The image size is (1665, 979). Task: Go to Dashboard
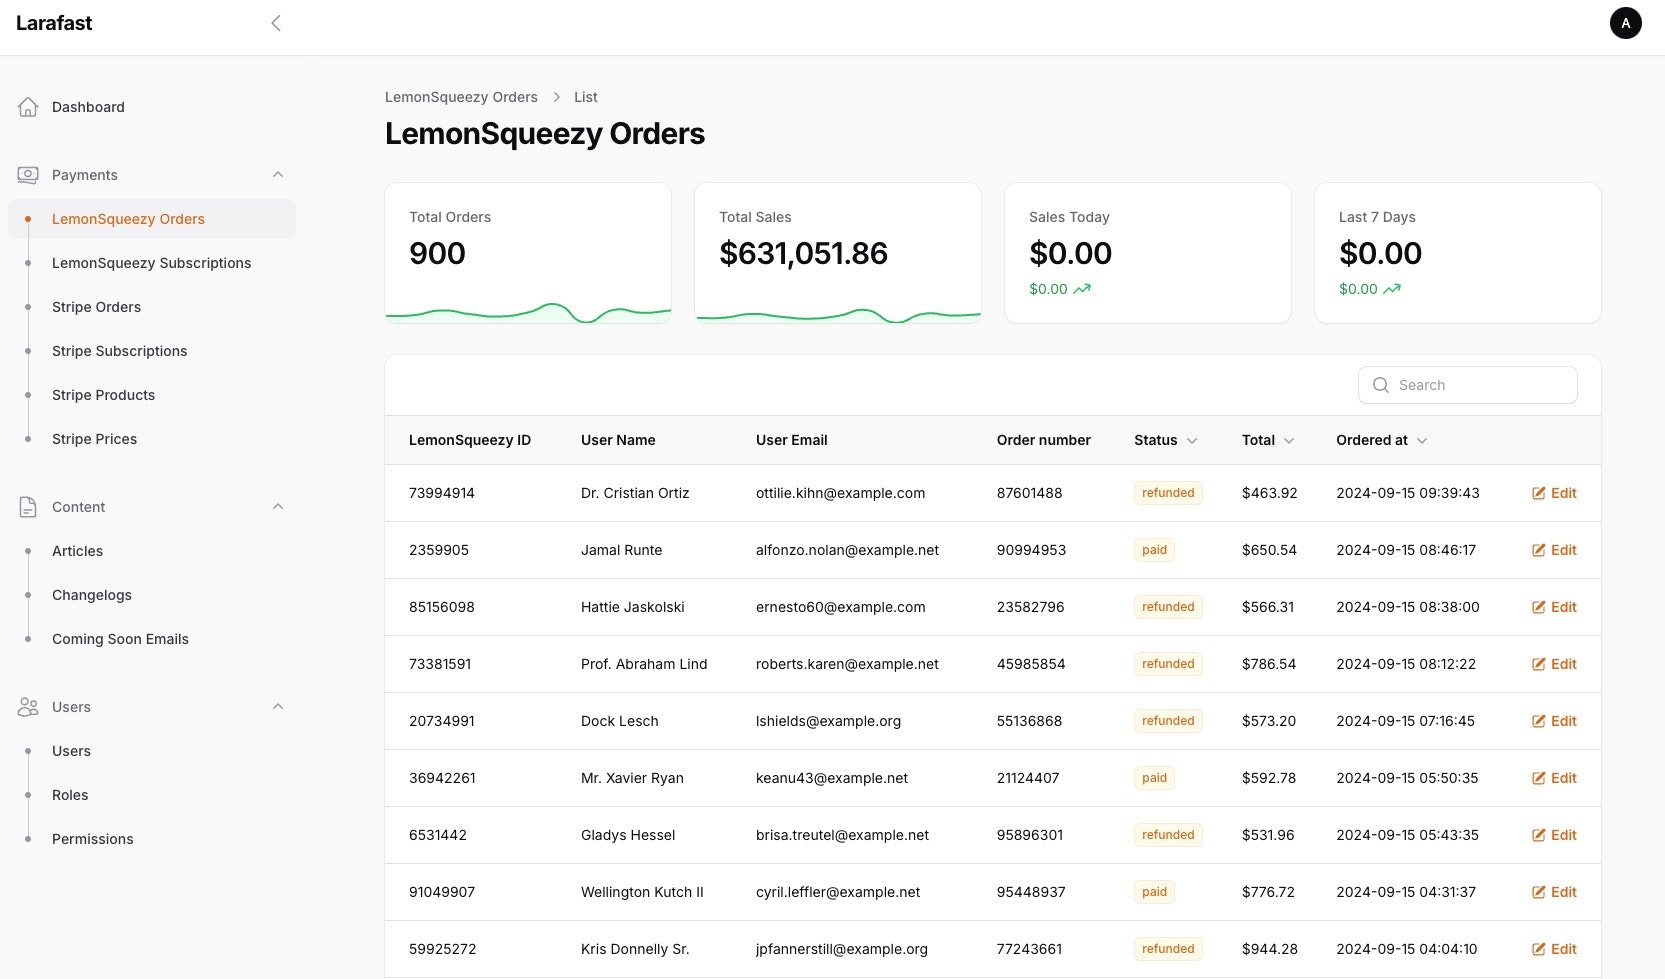(152, 107)
